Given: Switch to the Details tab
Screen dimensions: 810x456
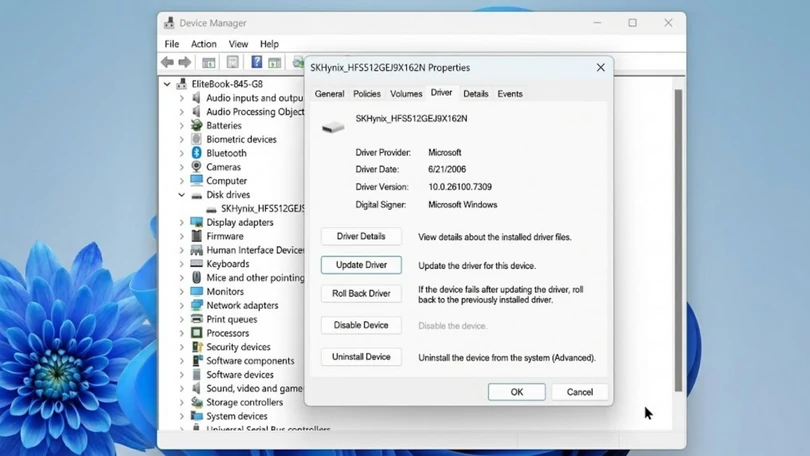Looking at the screenshot, I should click(x=476, y=93).
